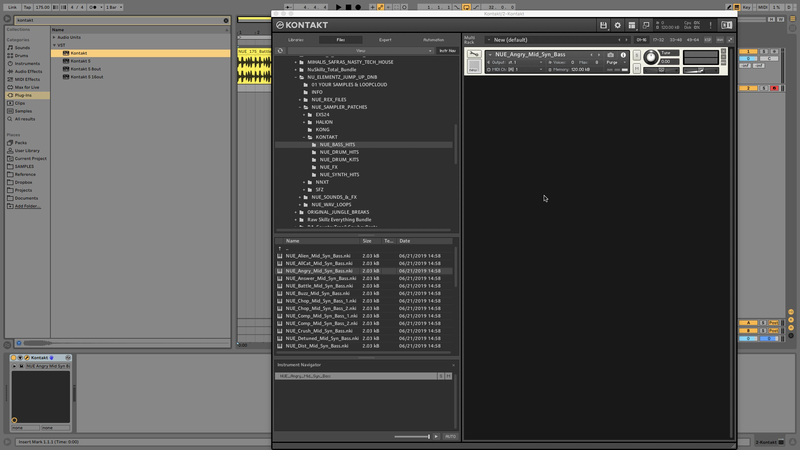Click the Kontakt logo
800x450 pixels.
tap(302, 25)
